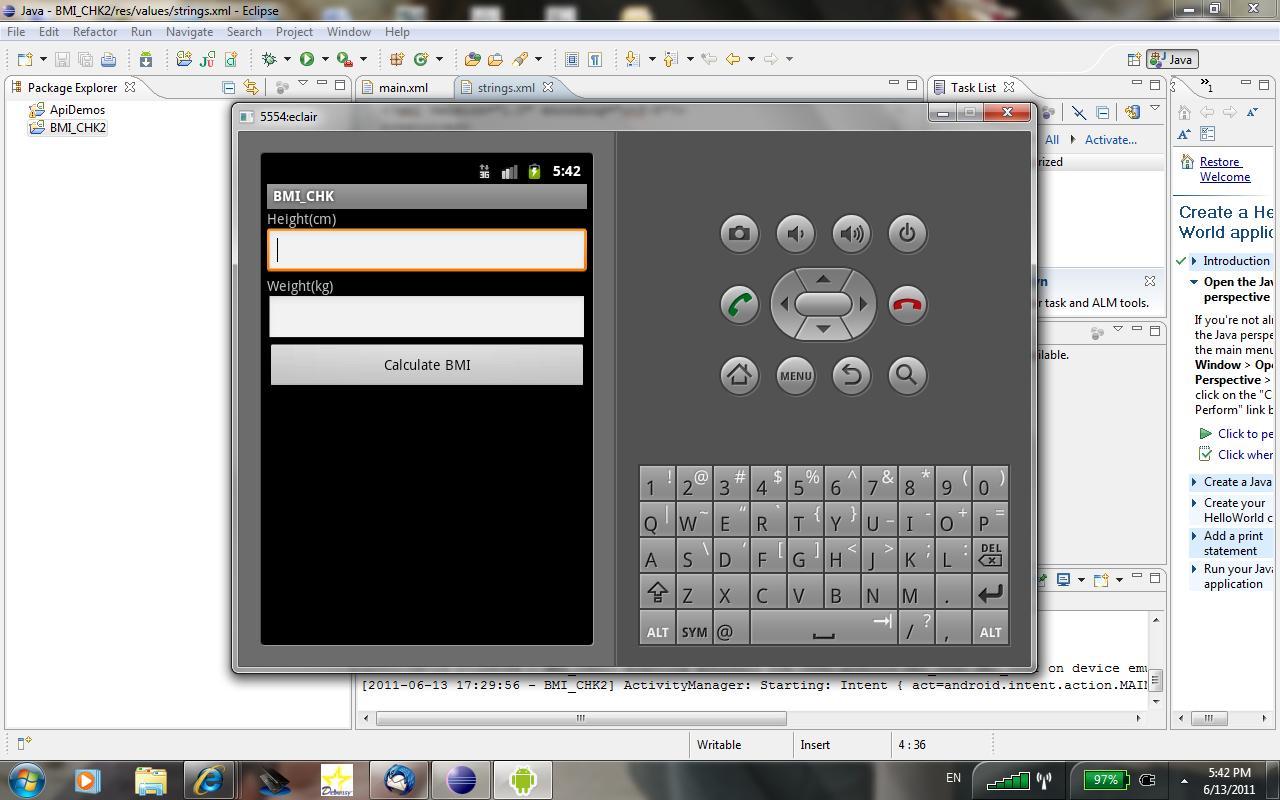Open Internet Explorer from the taskbar
The image size is (1280, 800).
tap(209, 779)
